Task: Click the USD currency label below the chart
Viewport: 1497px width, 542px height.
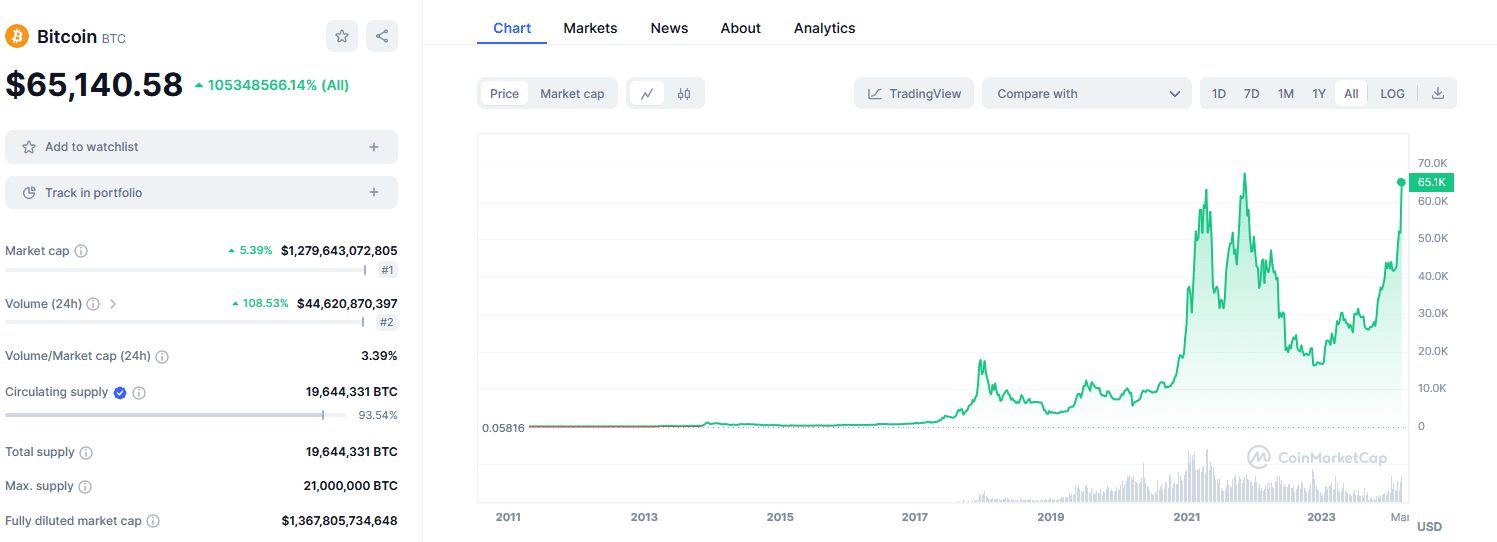Action: pos(1429,526)
